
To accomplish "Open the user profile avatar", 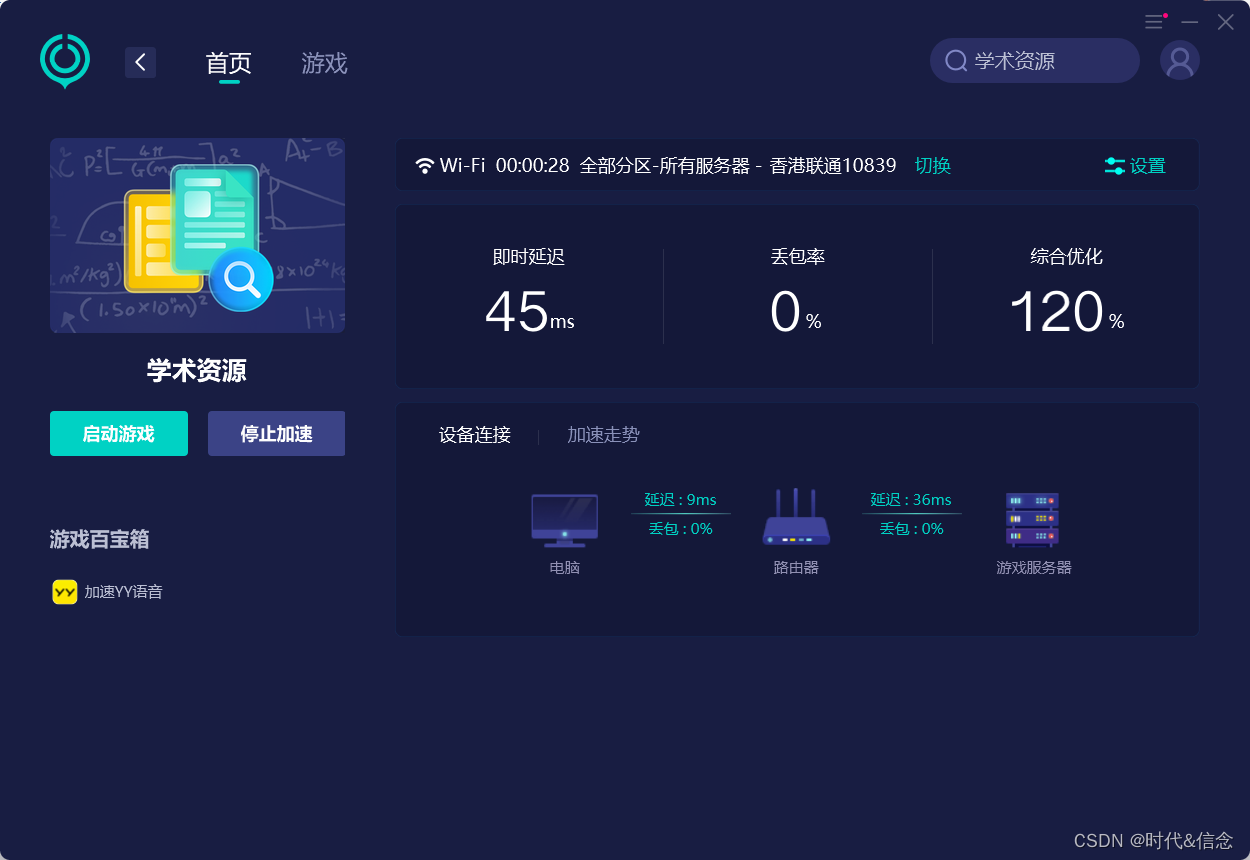I will [x=1179, y=61].
